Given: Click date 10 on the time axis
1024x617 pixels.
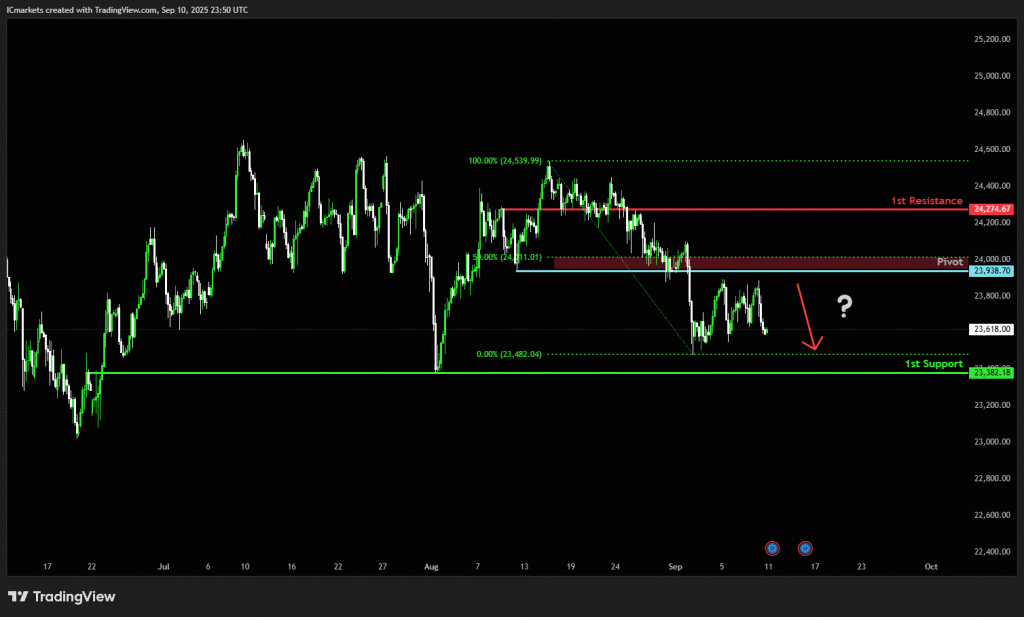Looking at the screenshot, I should coord(245,567).
